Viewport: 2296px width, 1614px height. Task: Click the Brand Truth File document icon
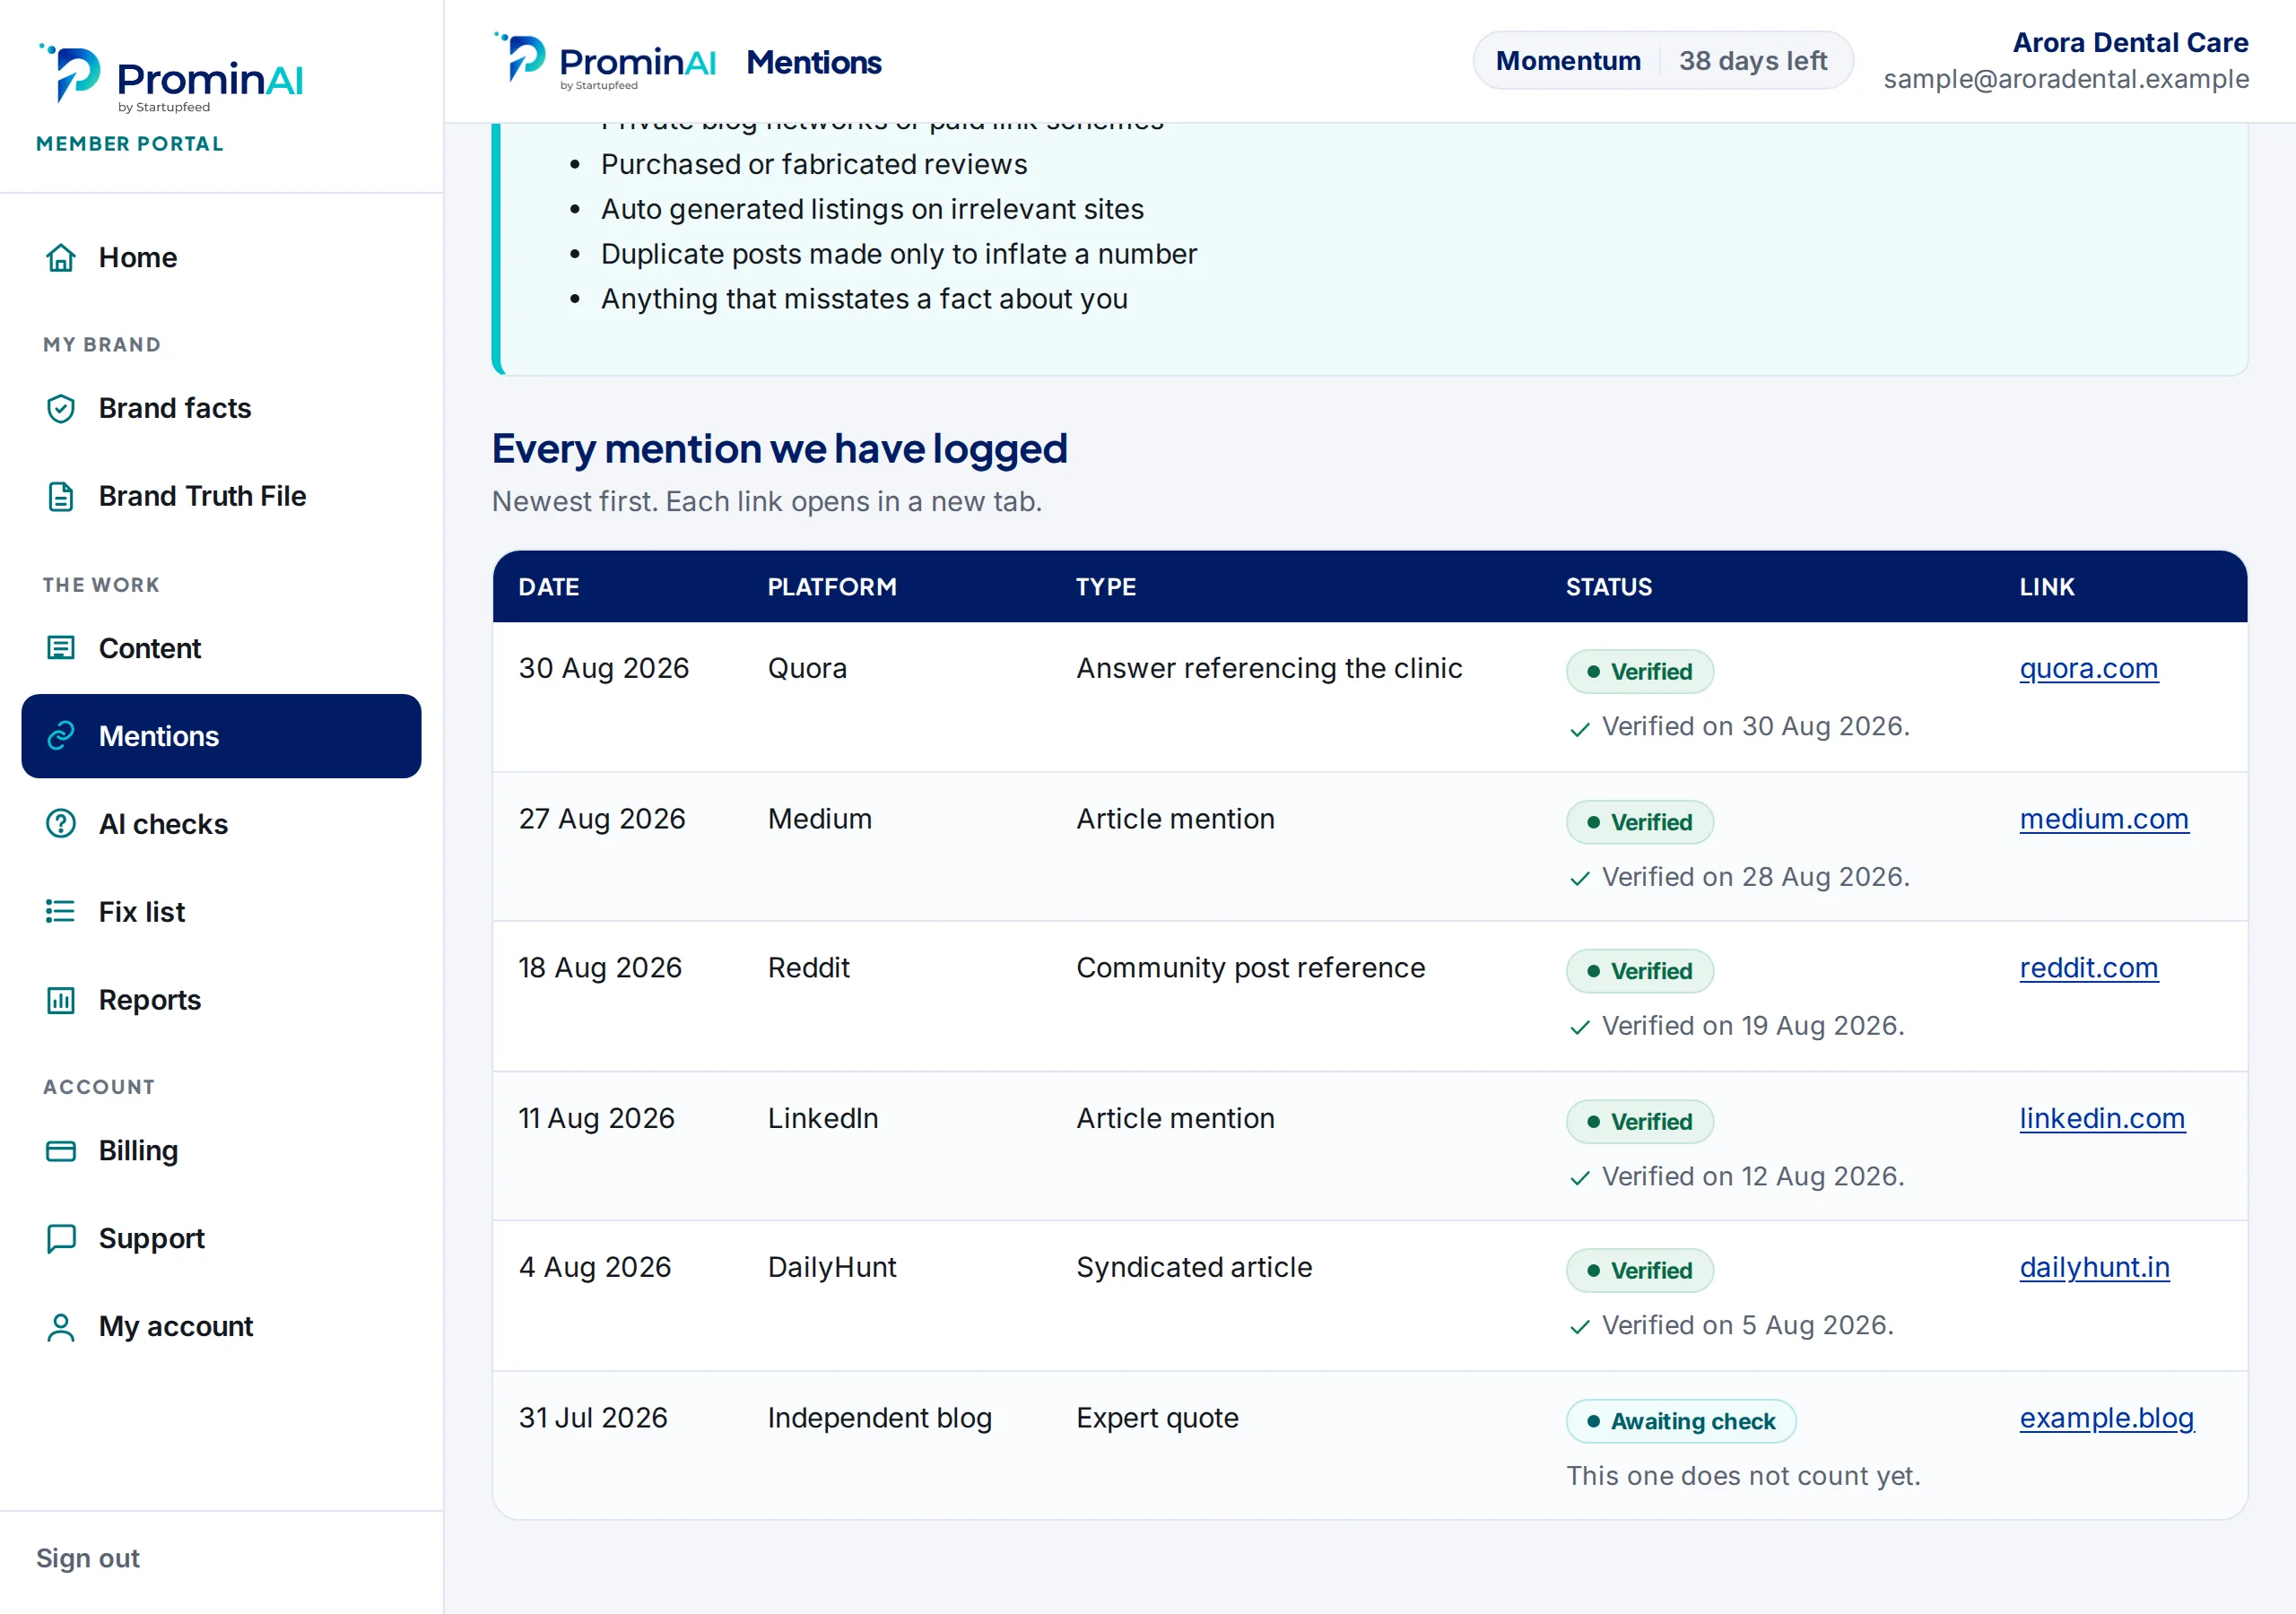click(x=61, y=496)
